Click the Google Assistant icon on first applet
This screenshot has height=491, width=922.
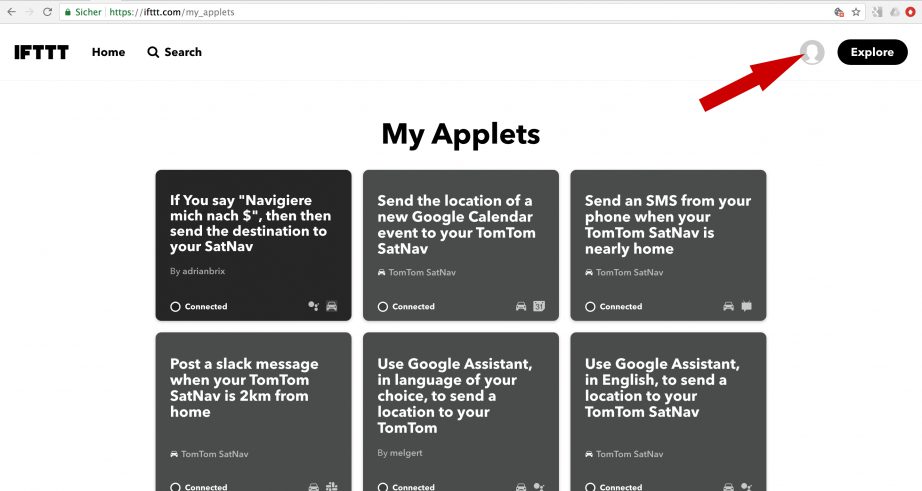(314, 306)
